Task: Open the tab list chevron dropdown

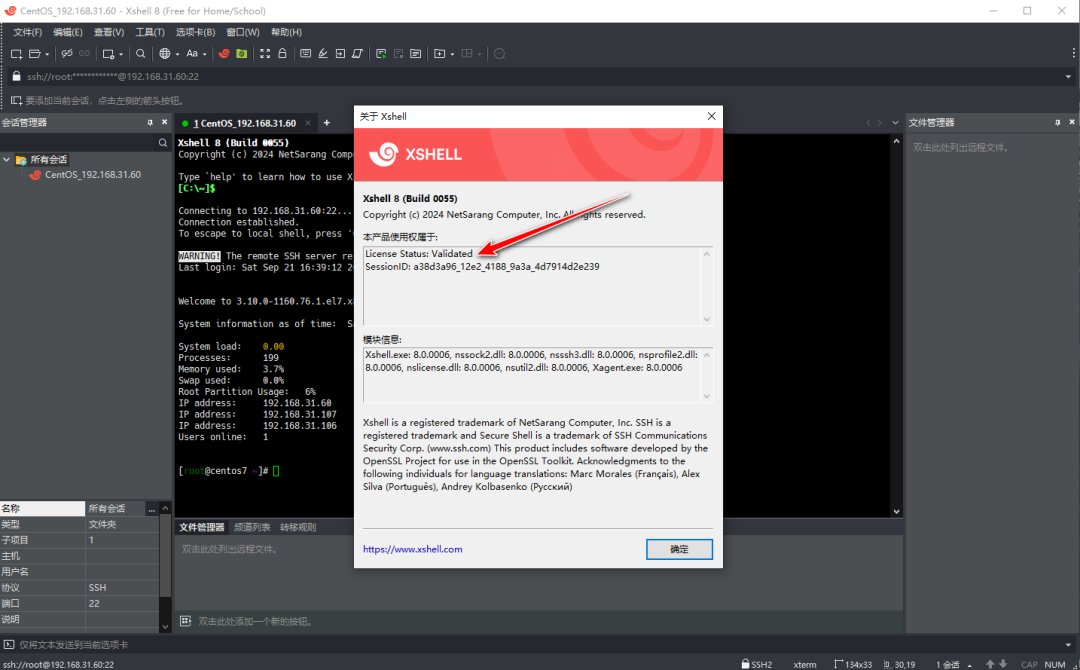Action: (x=895, y=123)
